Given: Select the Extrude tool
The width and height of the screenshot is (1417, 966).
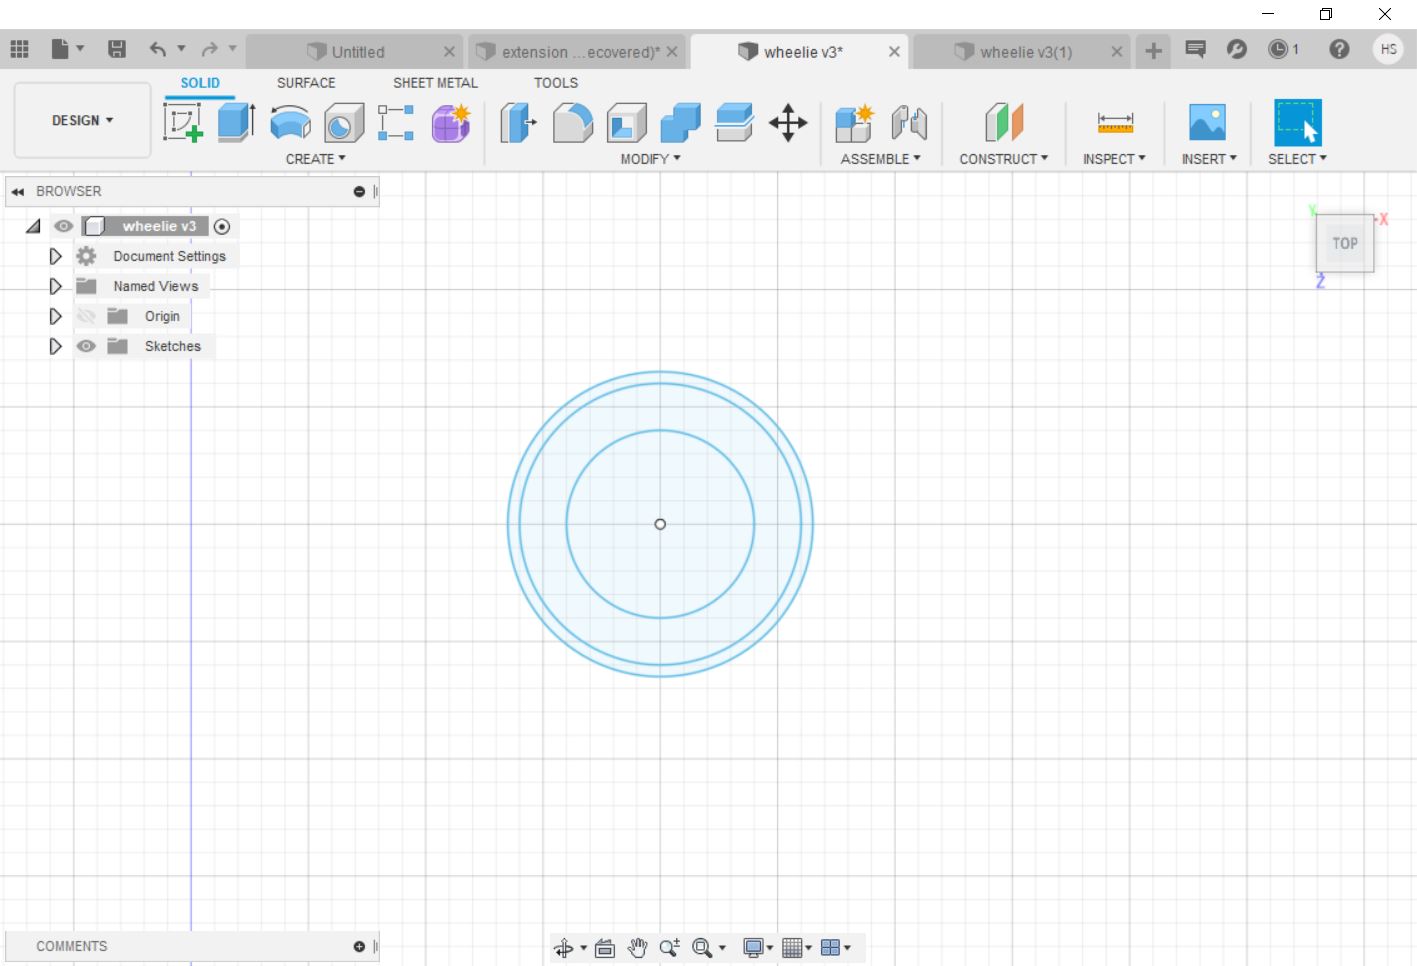Looking at the screenshot, I should pos(236,122).
